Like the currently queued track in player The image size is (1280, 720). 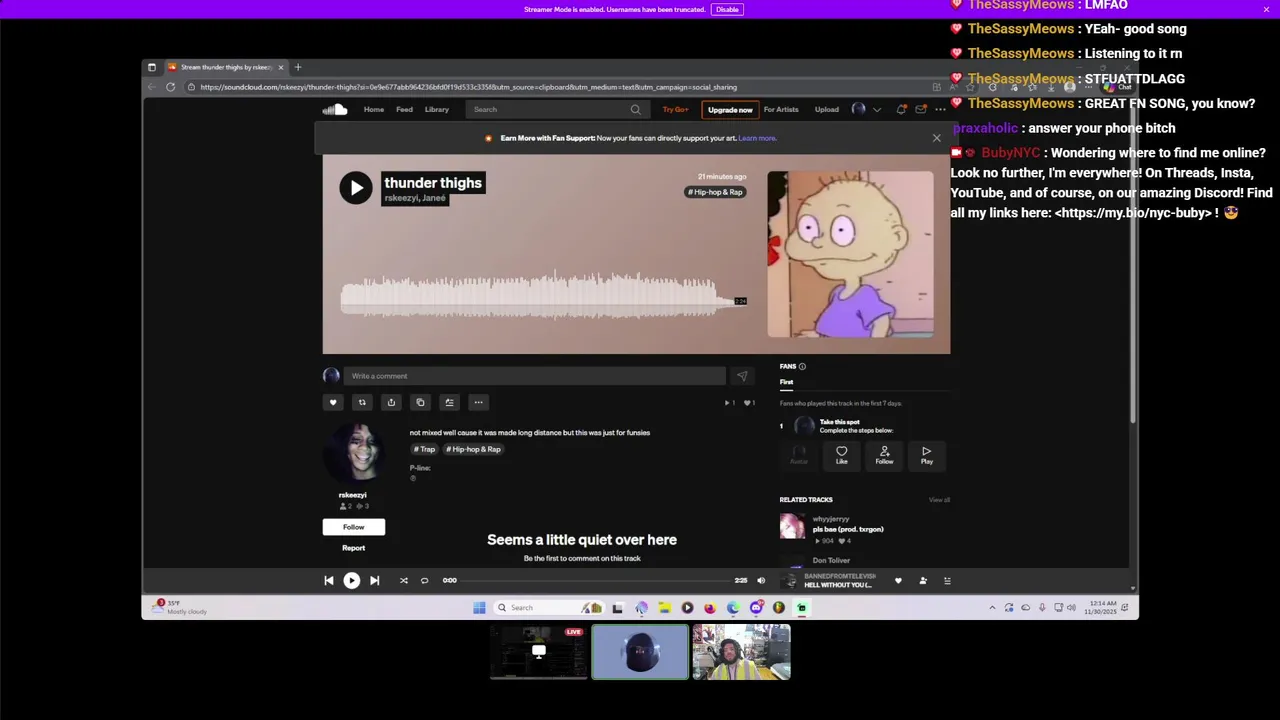tap(898, 580)
